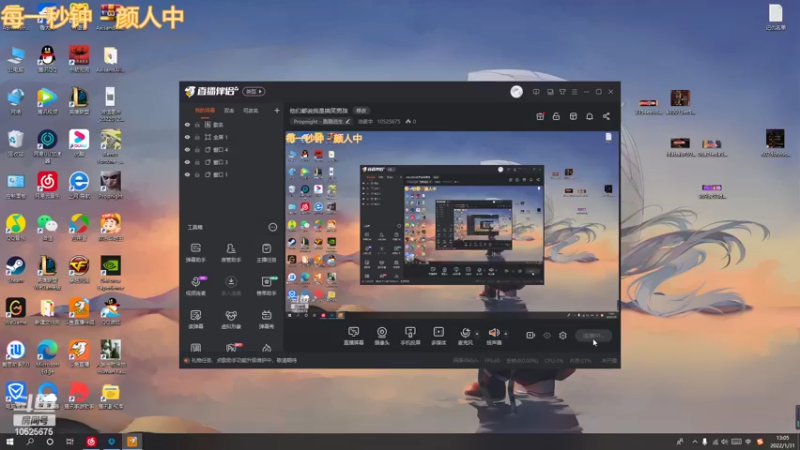Open the 房管助手 tool
The image size is (800, 450).
pos(231,253)
